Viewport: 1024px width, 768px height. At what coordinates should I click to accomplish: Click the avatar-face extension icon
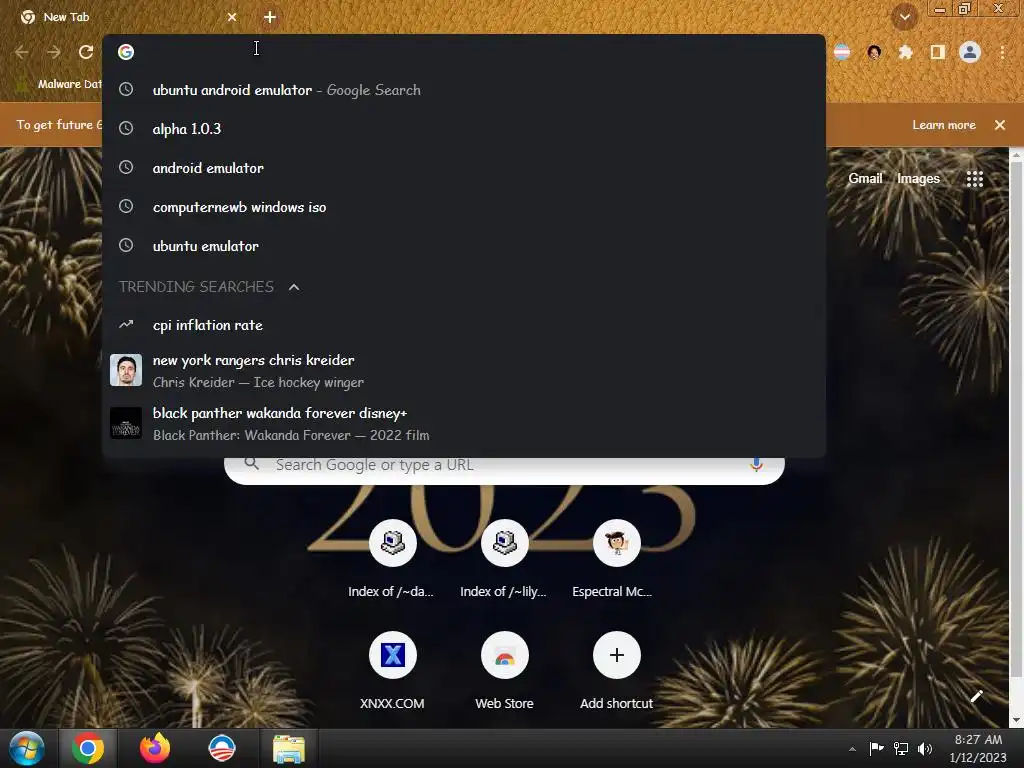(x=874, y=52)
